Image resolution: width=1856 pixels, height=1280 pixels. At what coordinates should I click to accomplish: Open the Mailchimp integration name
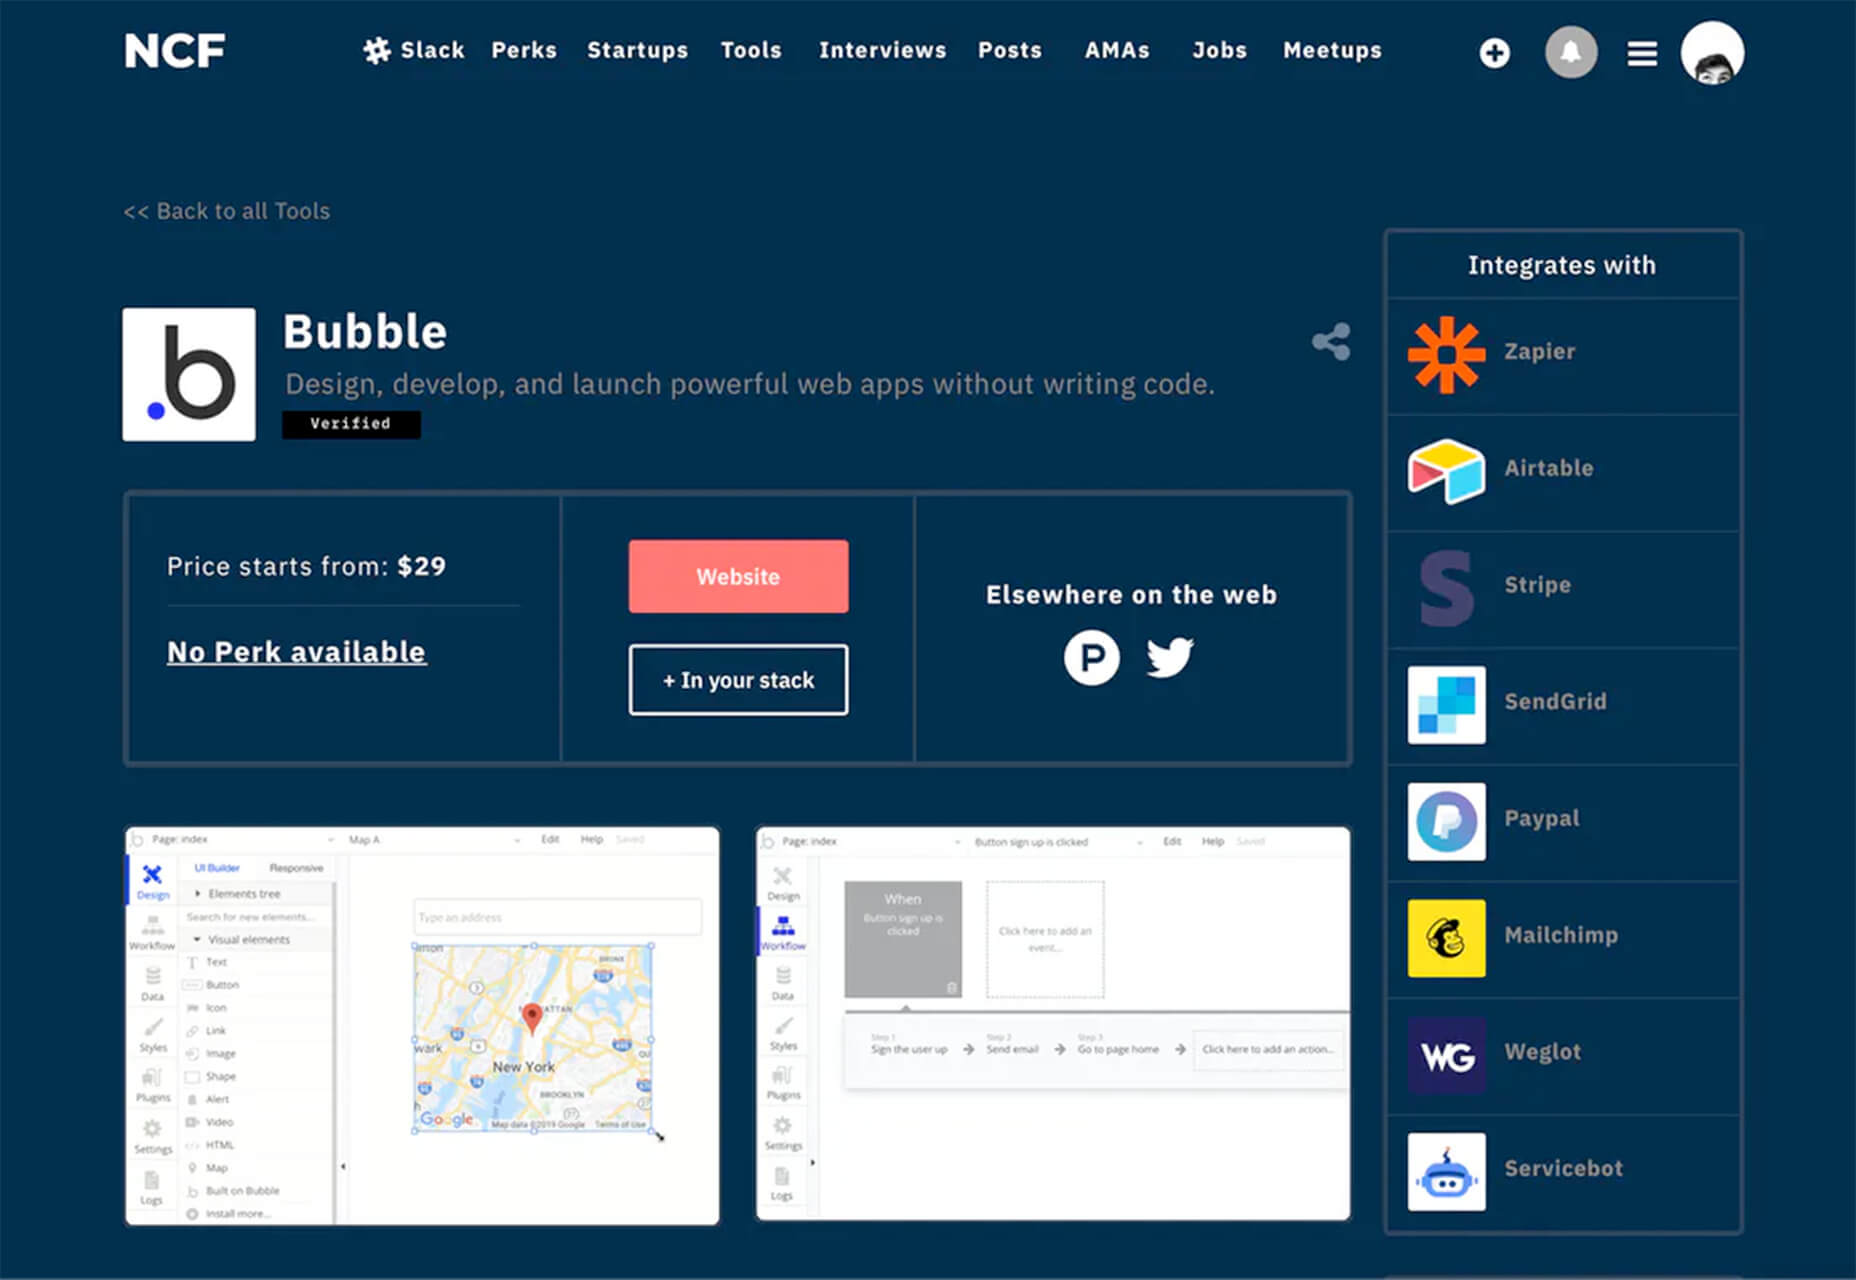(1561, 935)
